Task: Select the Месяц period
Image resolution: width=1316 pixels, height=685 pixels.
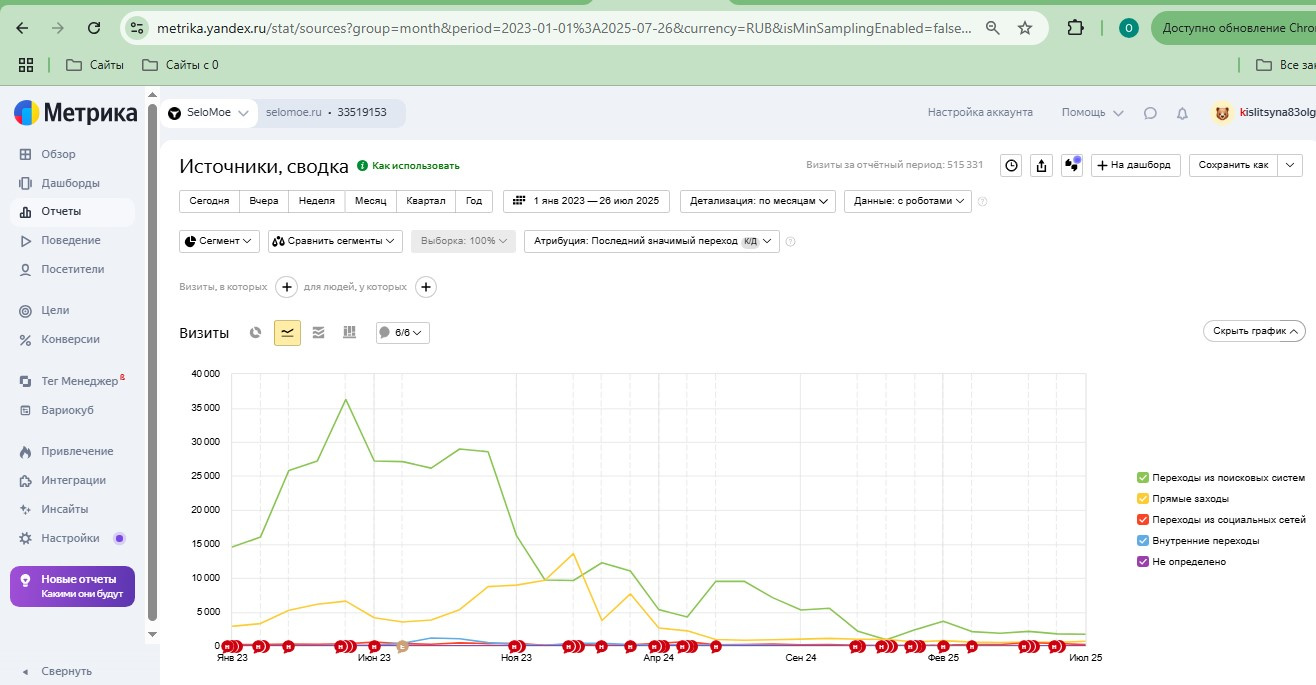Action: click(x=371, y=201)
